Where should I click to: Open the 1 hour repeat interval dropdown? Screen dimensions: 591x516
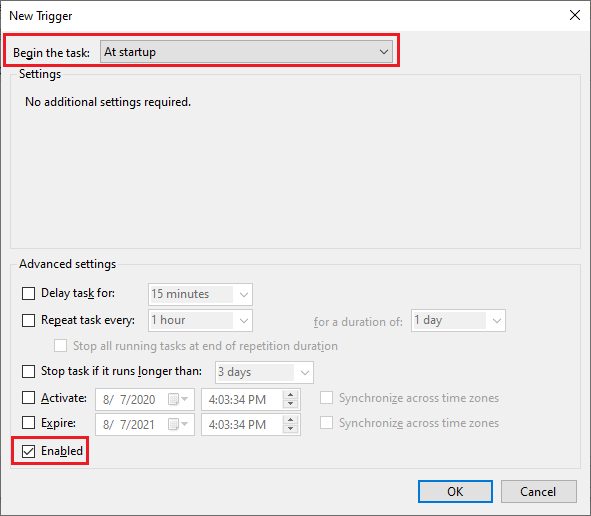click(x=200, y=320)
